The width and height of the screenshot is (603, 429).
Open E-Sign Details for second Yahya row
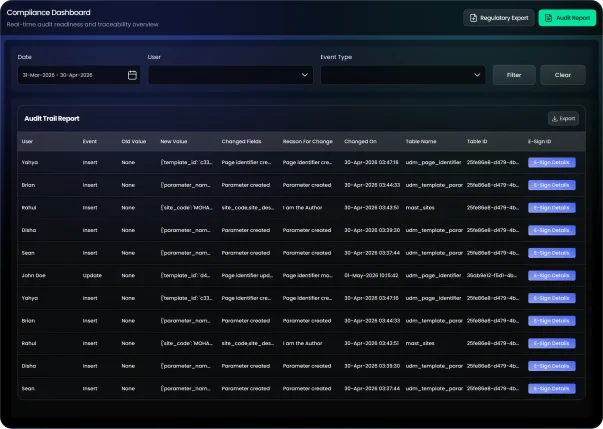pos(552,298)
